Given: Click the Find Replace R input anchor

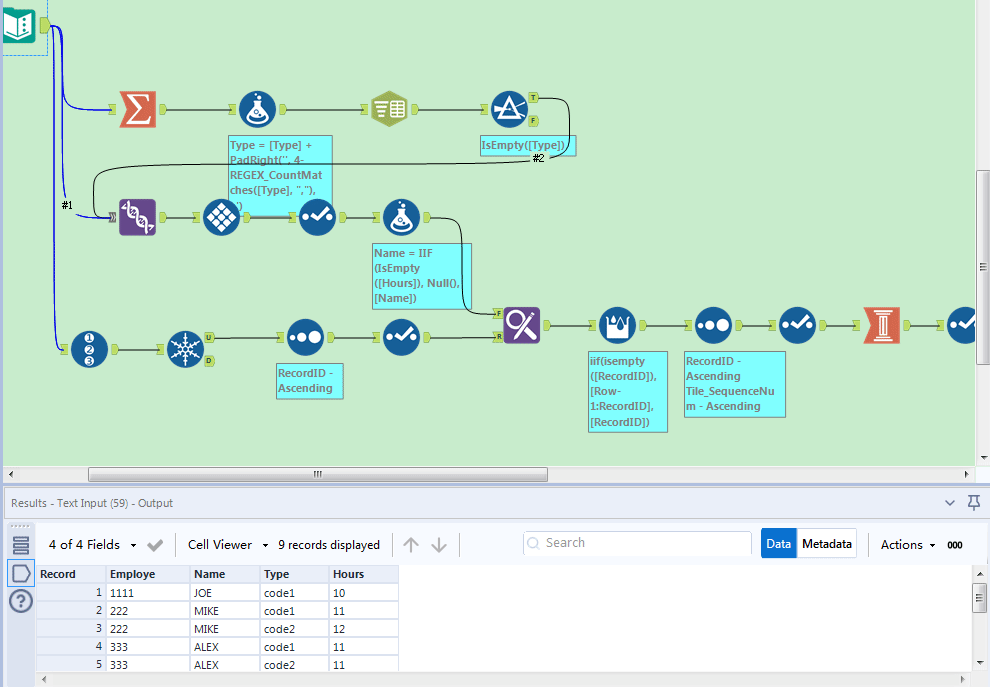Looking at the screenshot, I should (x=499, y=337).
